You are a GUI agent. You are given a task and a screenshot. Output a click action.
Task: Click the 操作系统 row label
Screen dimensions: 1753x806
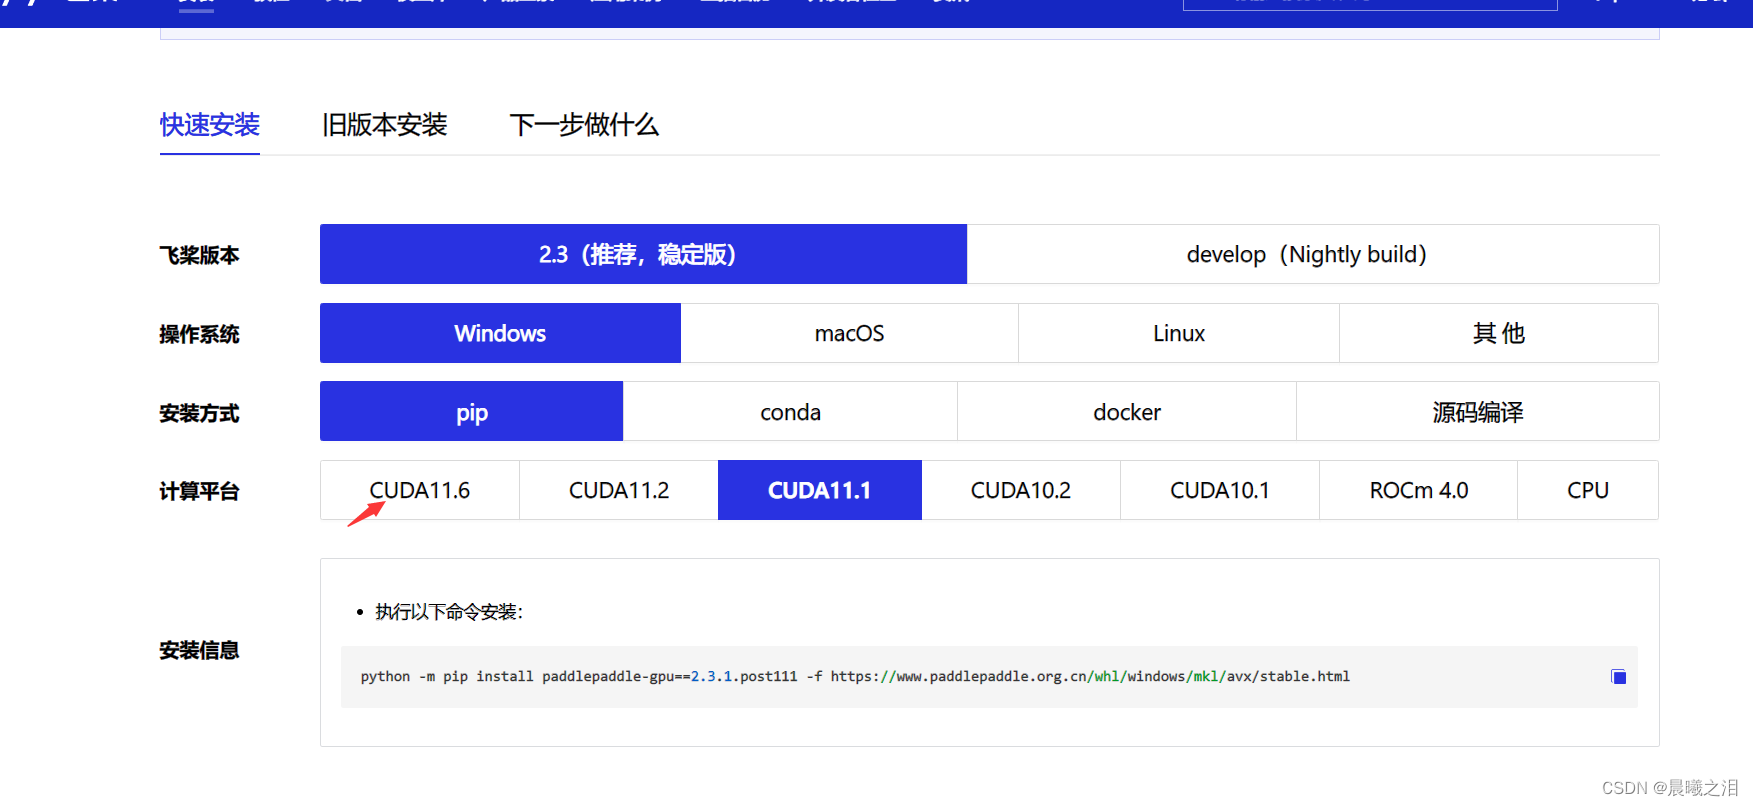(x=199, y=334)
